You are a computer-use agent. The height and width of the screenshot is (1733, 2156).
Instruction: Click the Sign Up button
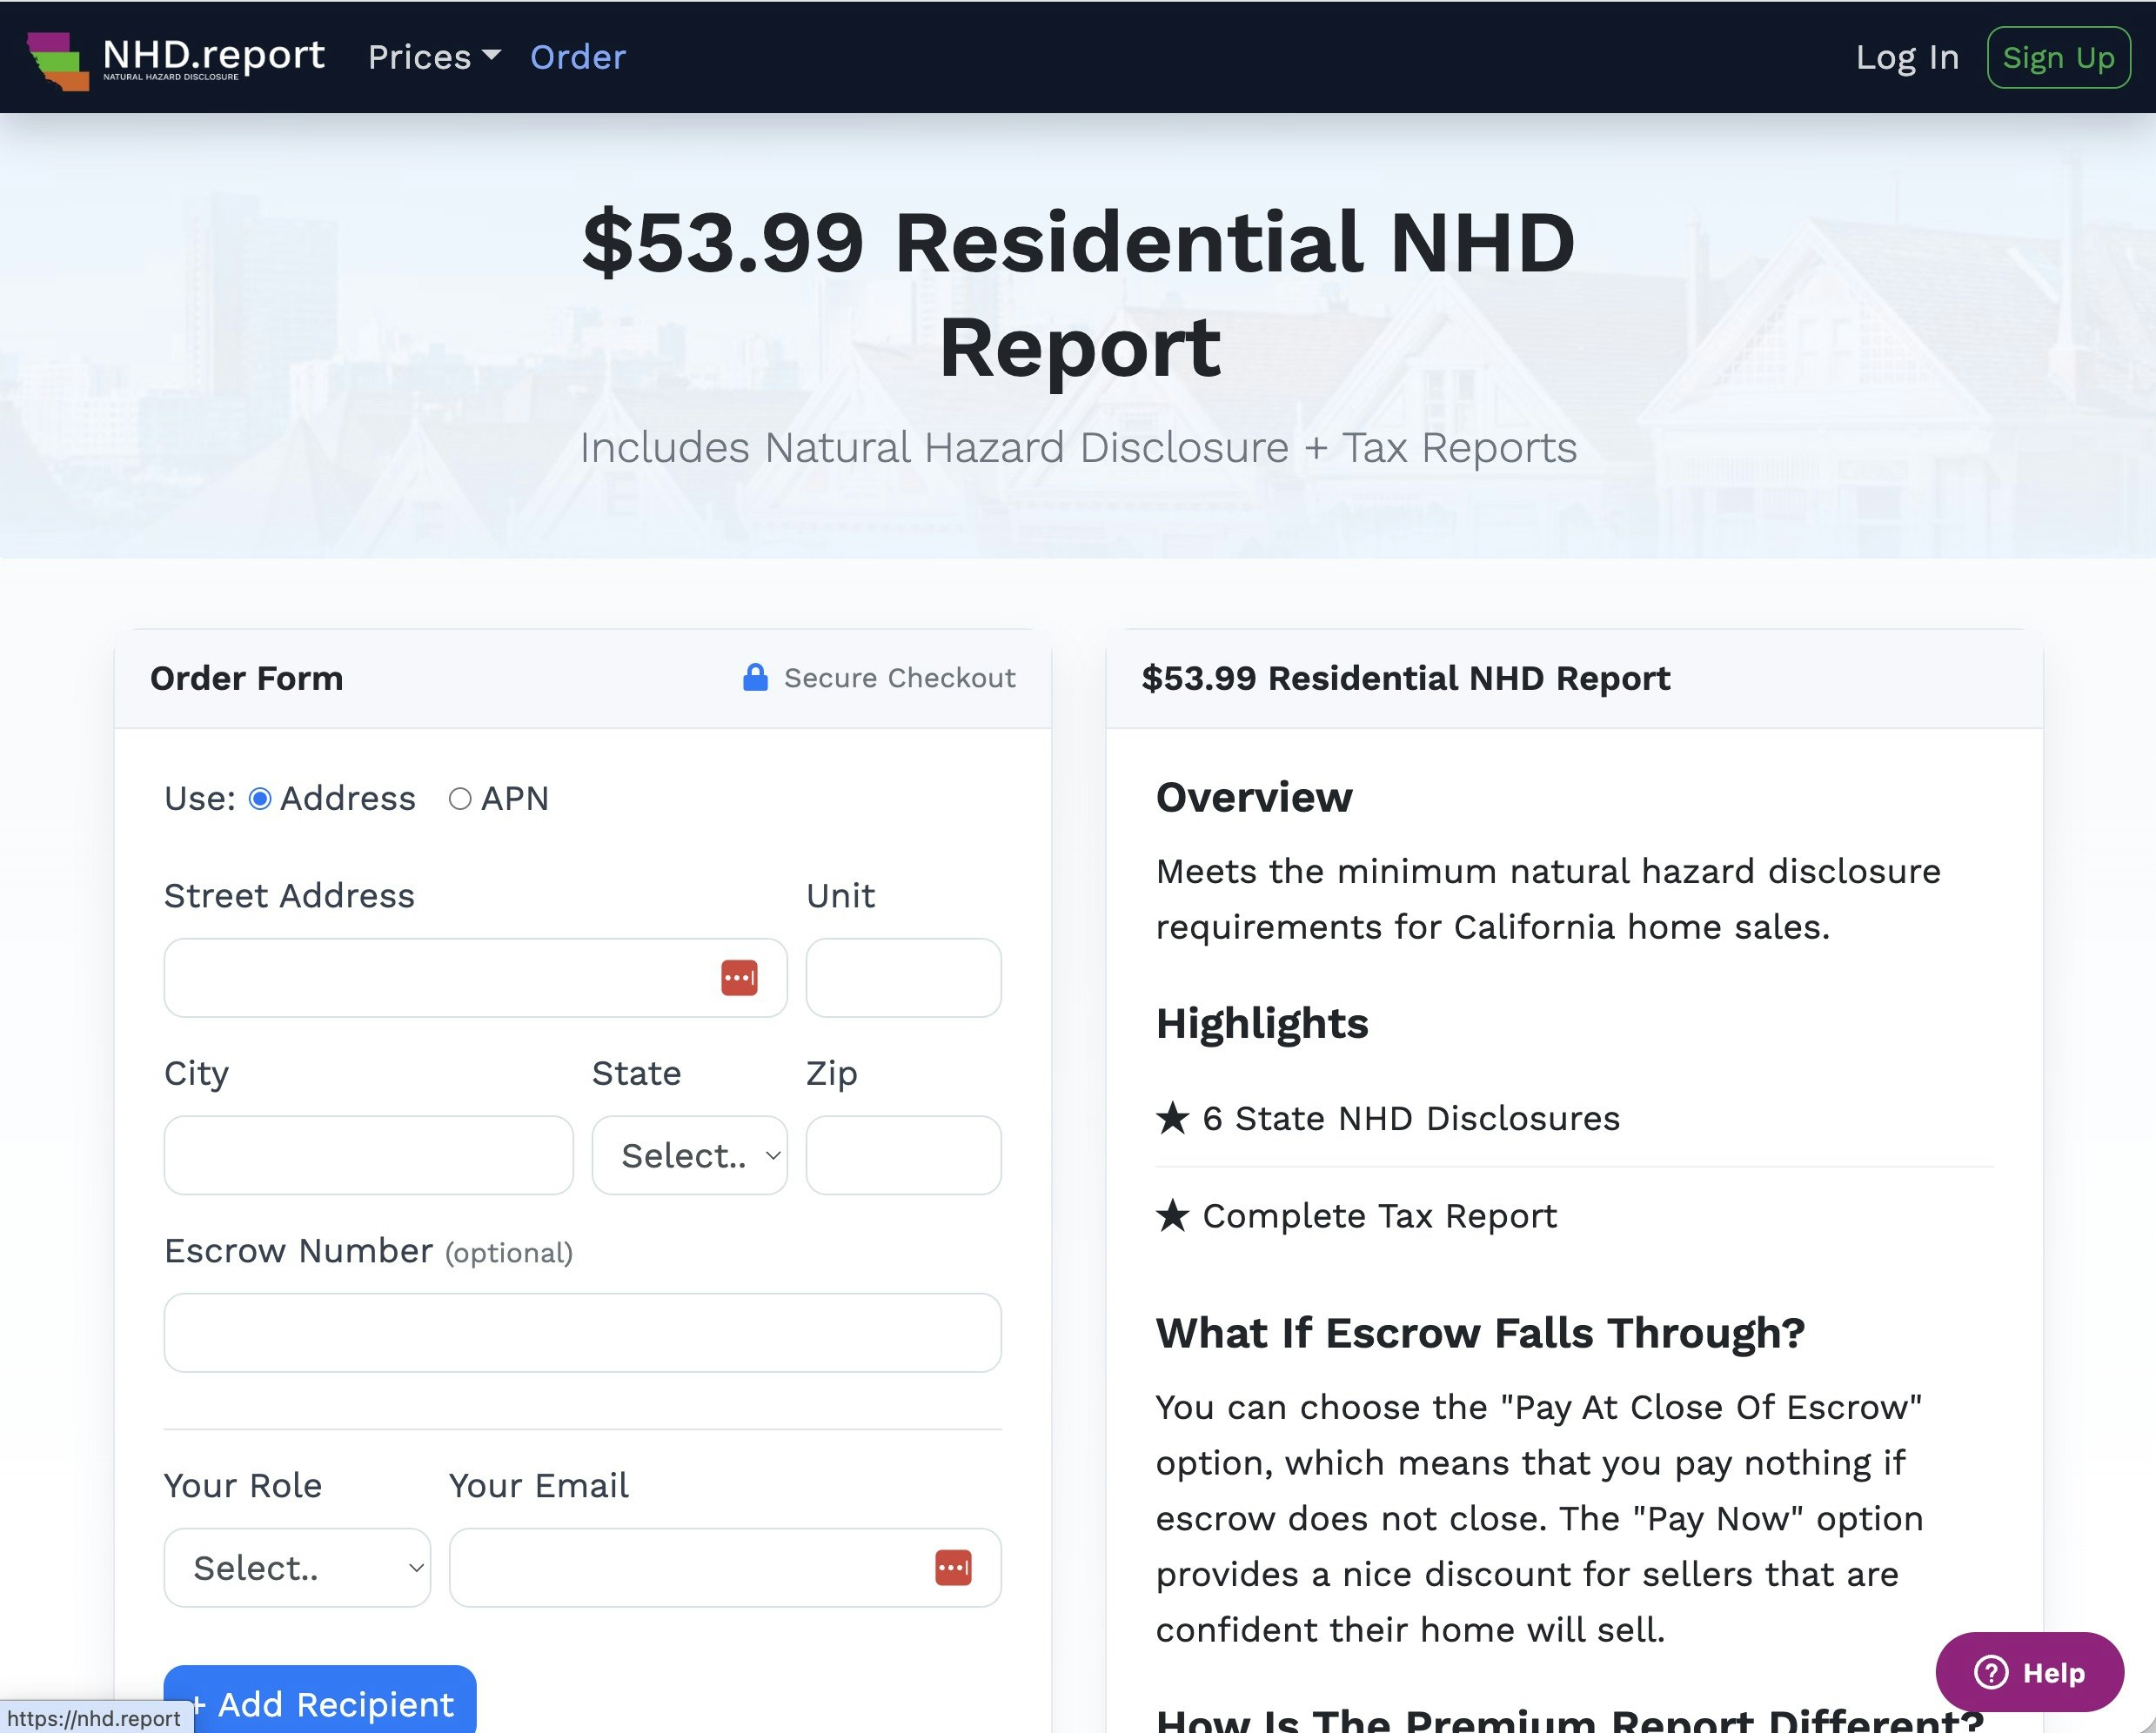[2058, 57]
